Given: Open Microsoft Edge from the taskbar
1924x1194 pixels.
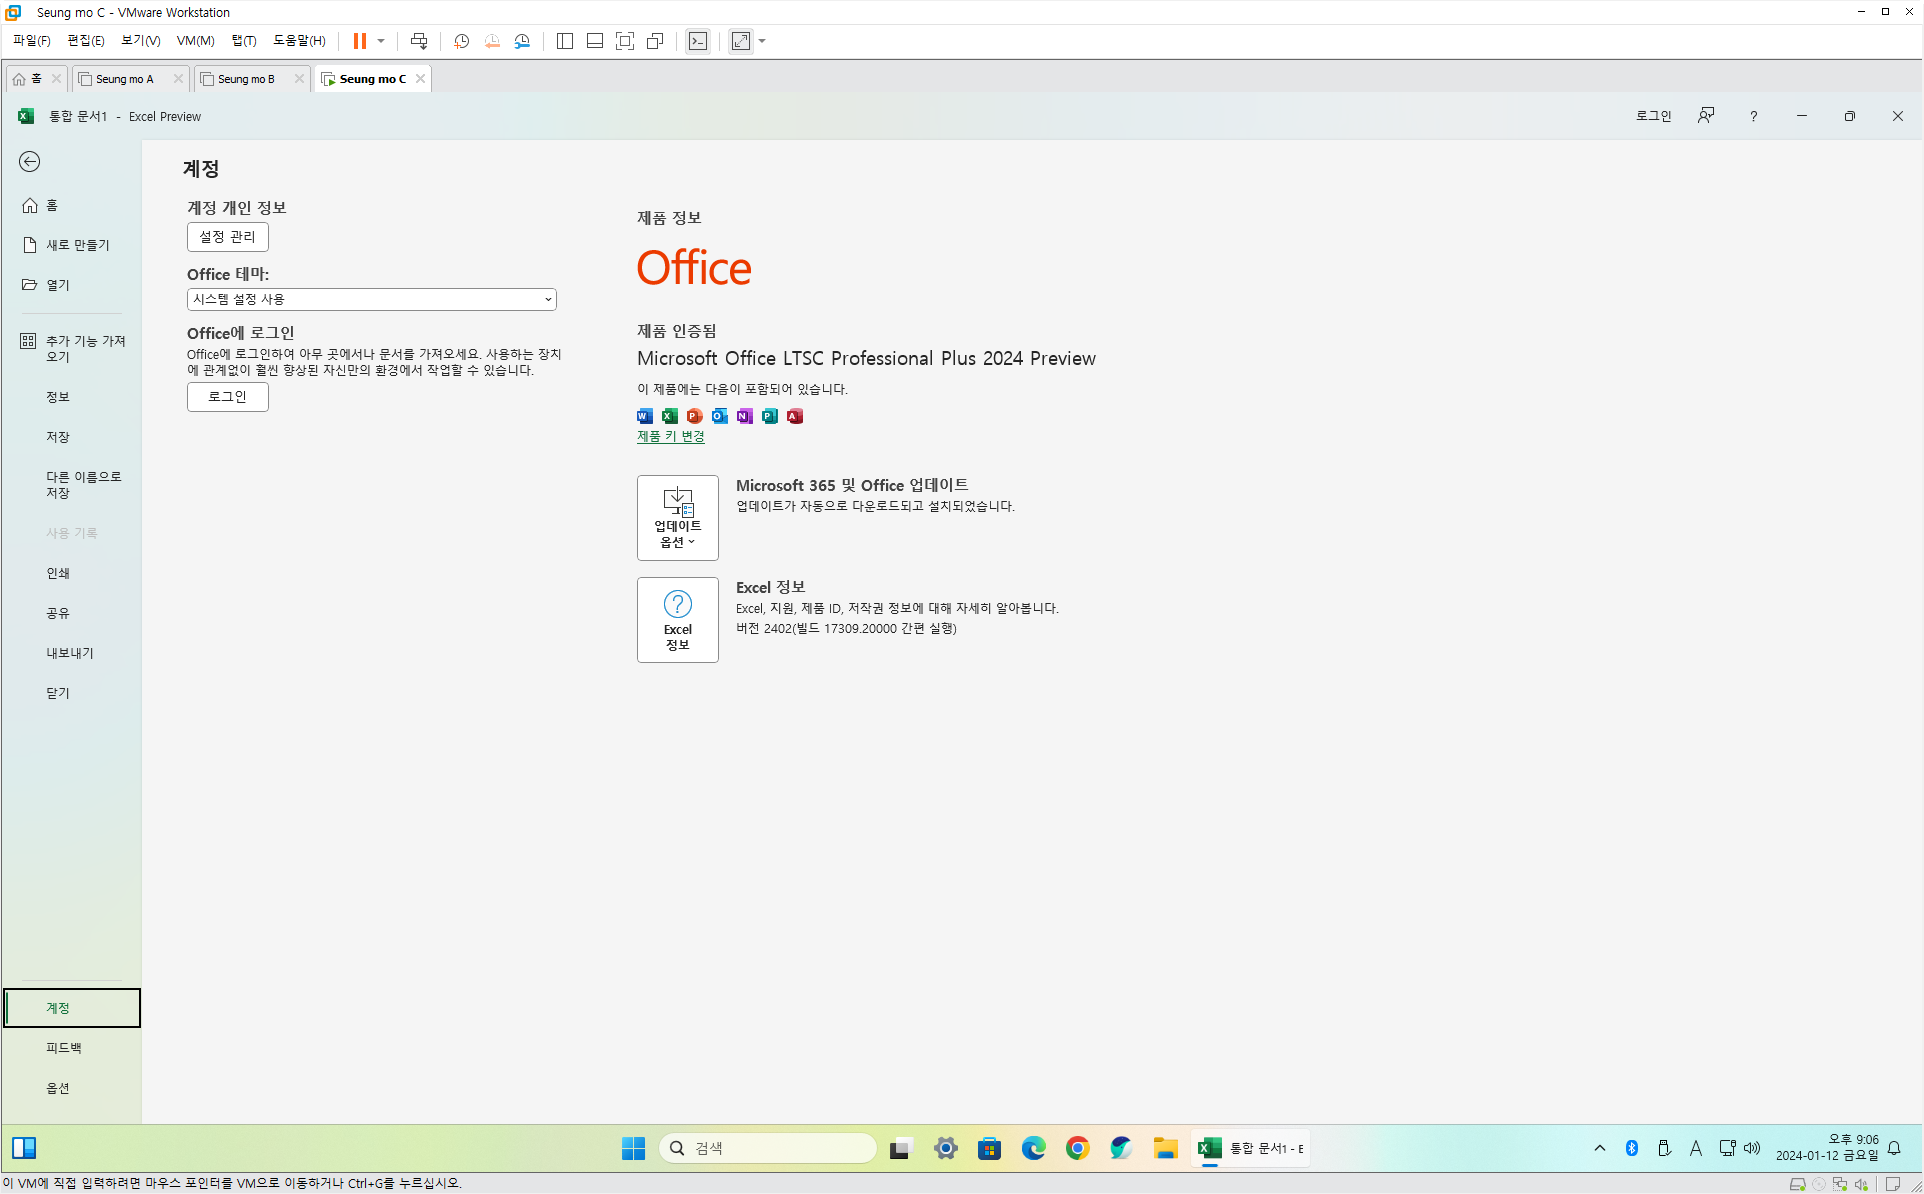Looking at the screenshot, I should coord(1033,1148).
